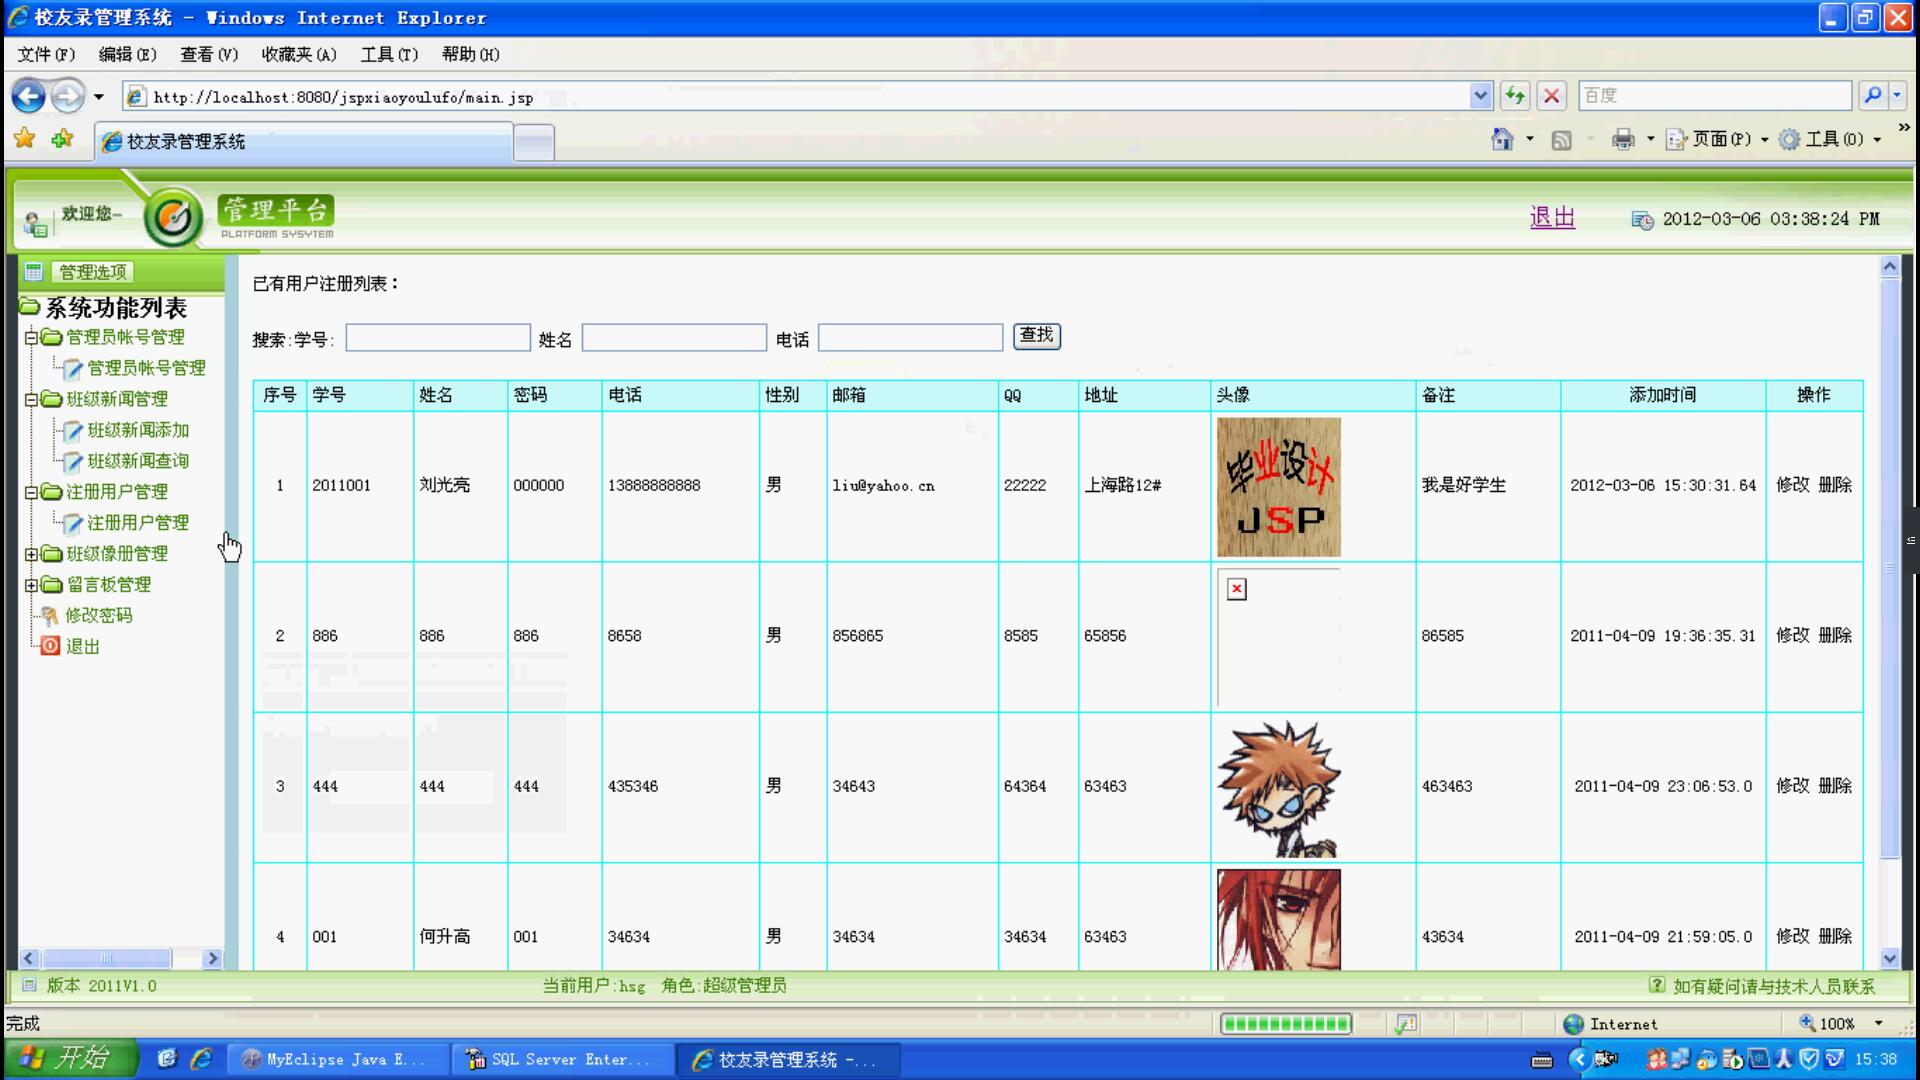The height and width of the screenshot is (1080, 1920).
Task: Collapse the 注册用户管理 tree node
Action: [x=31, y=492]
